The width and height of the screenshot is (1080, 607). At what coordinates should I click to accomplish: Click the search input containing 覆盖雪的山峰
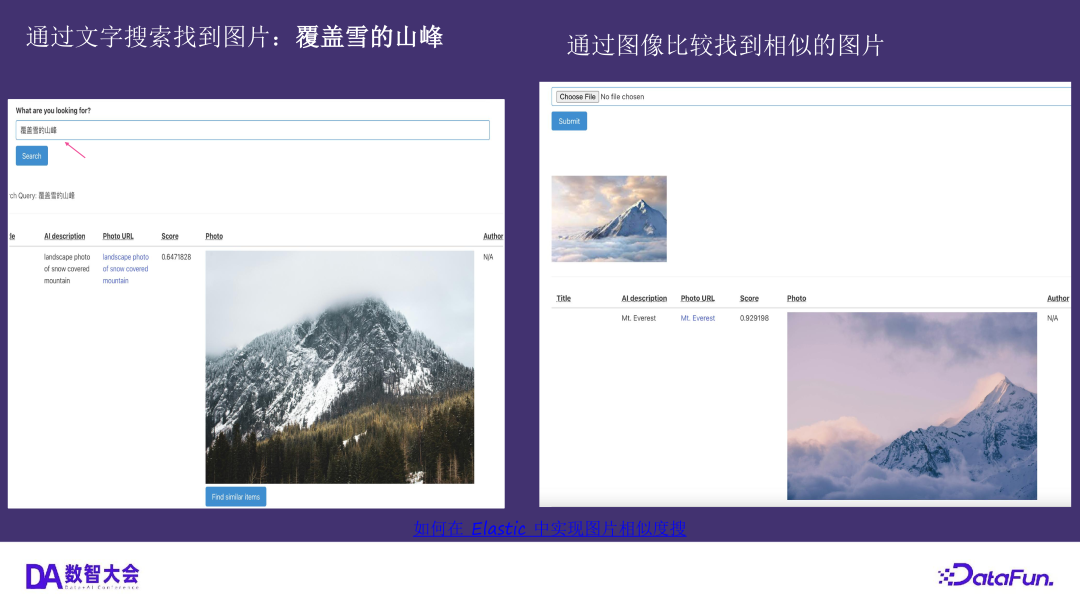[250, 129]
